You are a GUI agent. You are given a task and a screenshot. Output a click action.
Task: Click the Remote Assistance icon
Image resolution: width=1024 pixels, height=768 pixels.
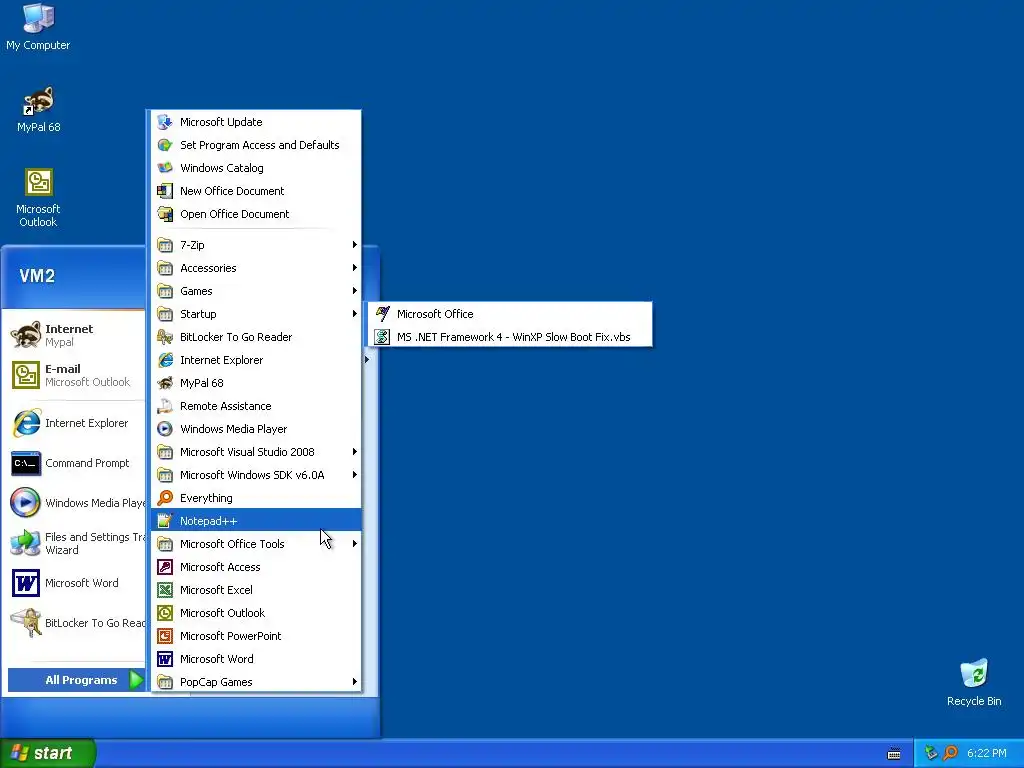165,406
